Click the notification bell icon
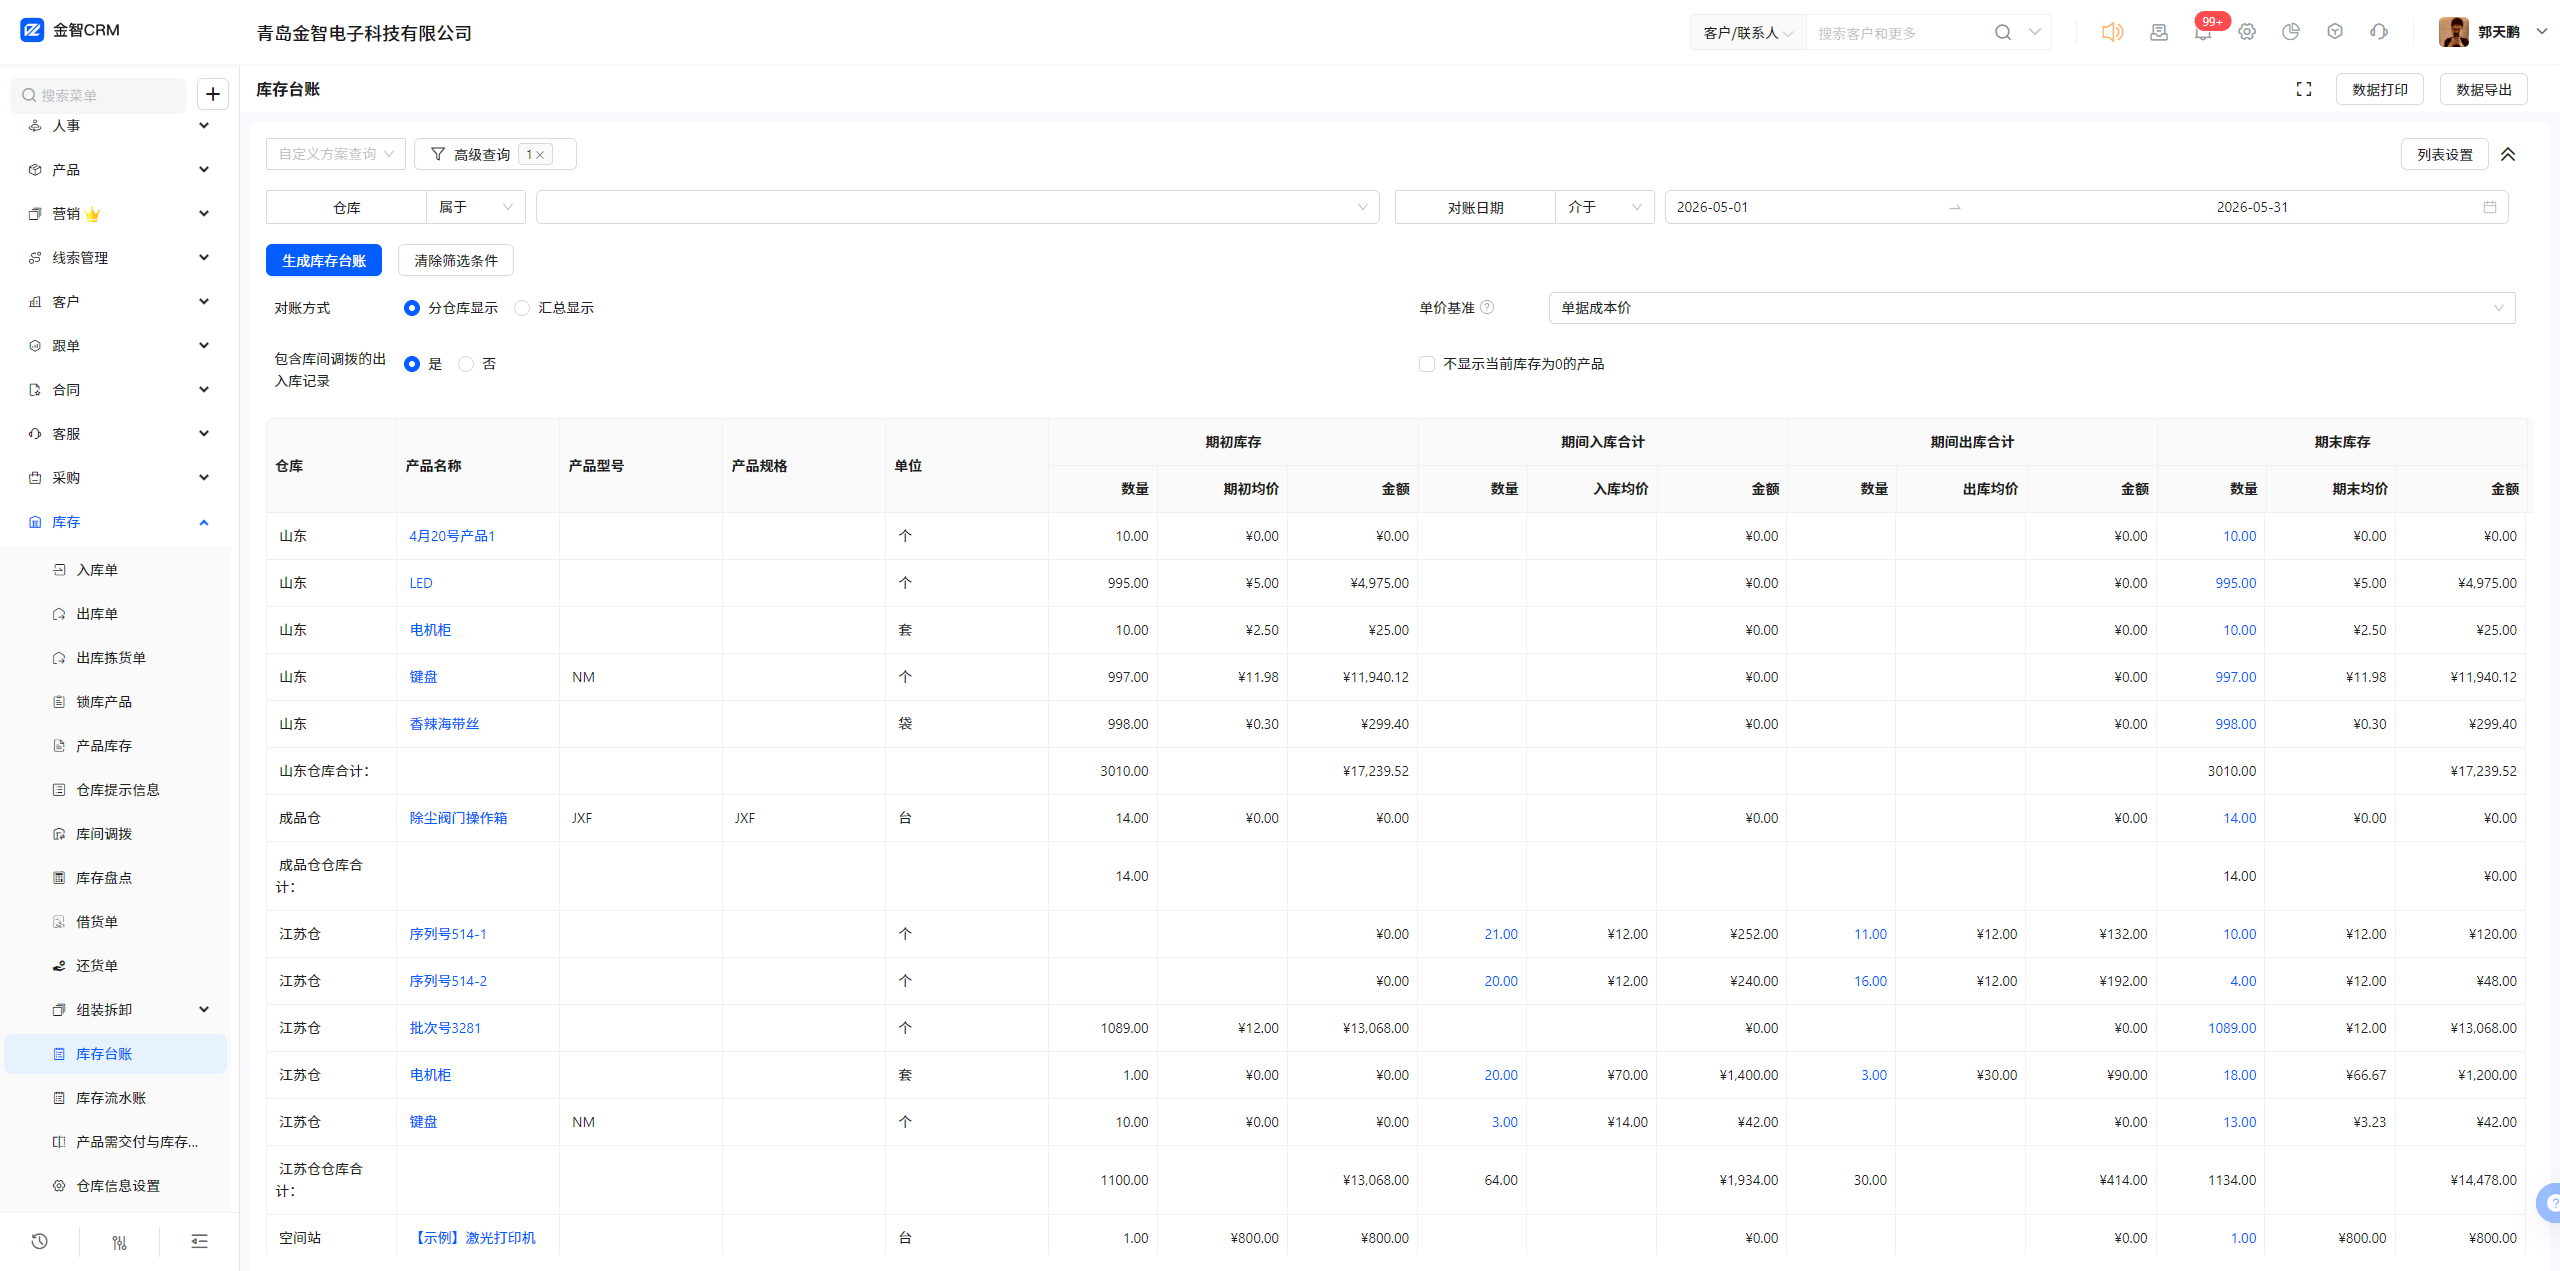 coord(2202,33)
